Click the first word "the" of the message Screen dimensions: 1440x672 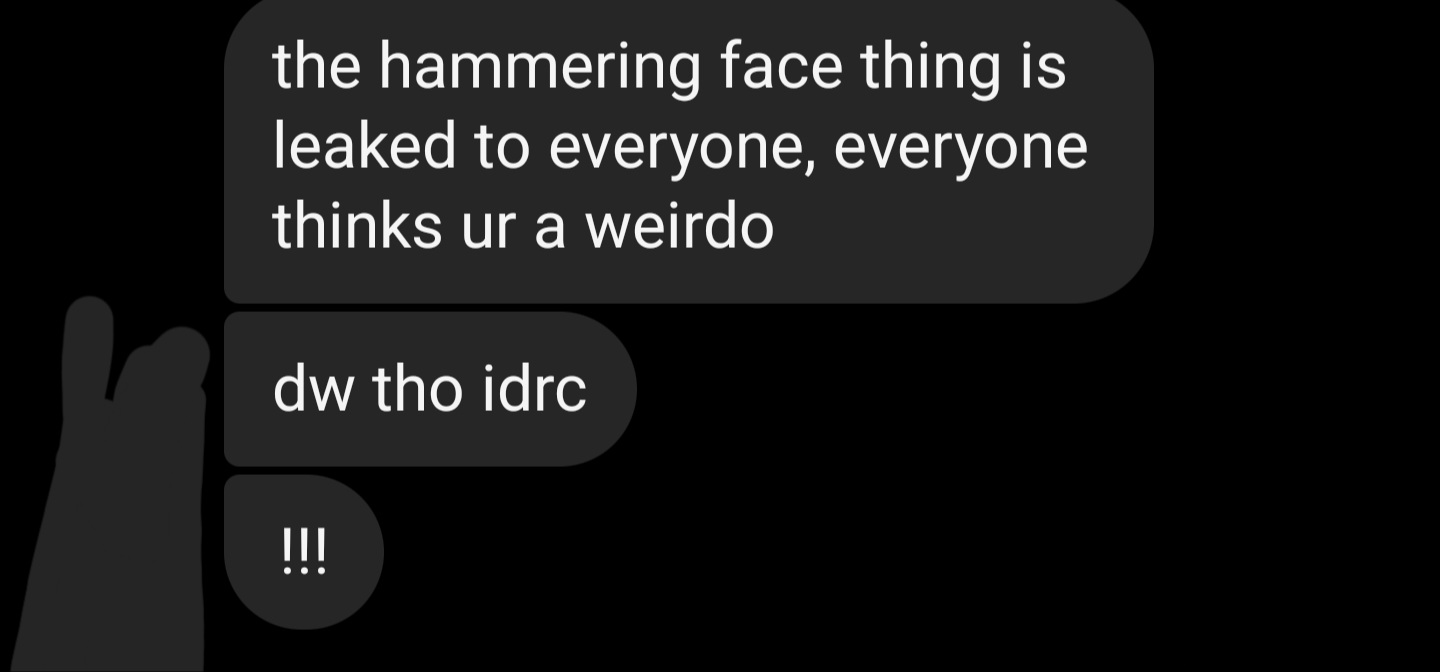coord(316,66)
